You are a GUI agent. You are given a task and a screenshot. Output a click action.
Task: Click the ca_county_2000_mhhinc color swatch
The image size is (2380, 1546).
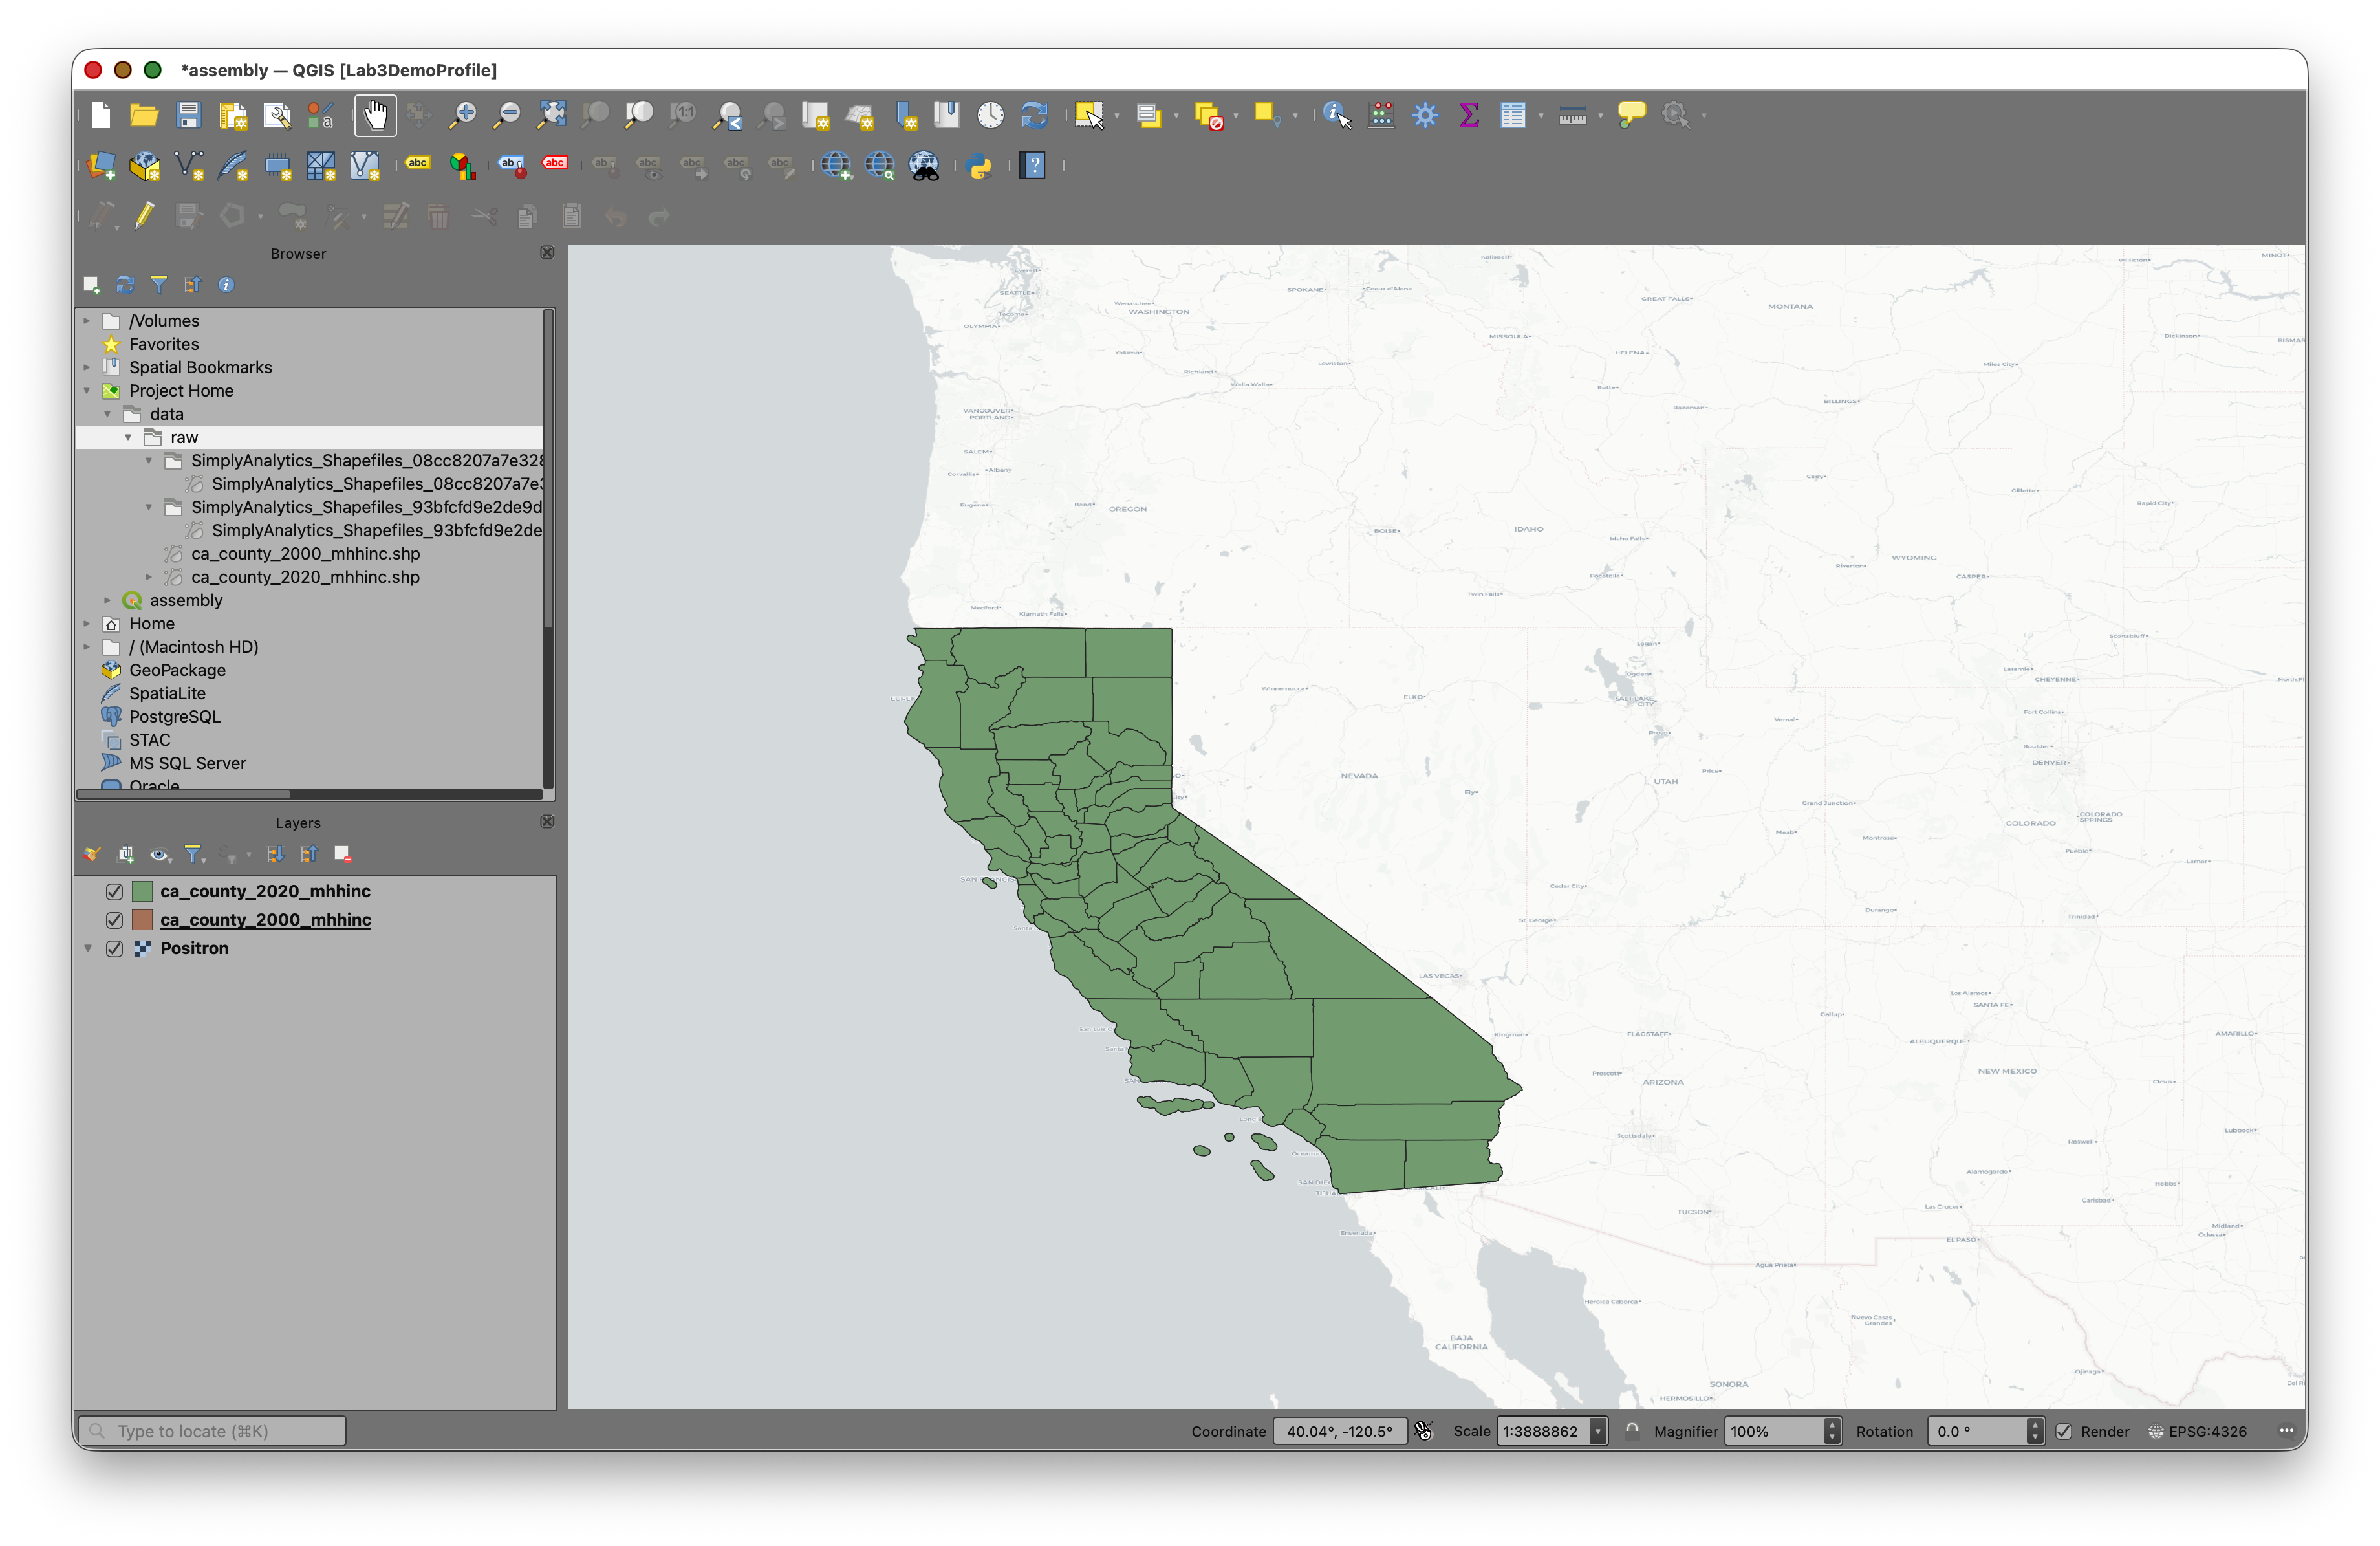click(142, 920)
